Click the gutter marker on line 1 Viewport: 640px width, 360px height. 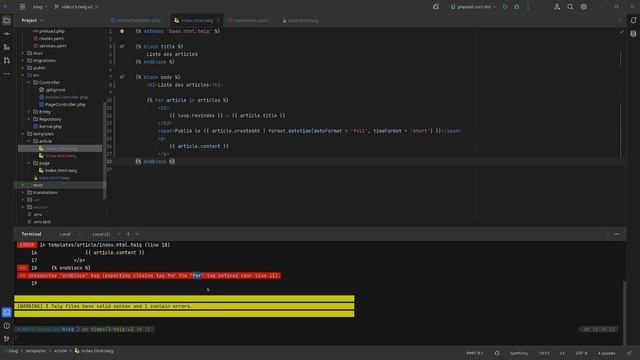[122, 31]
